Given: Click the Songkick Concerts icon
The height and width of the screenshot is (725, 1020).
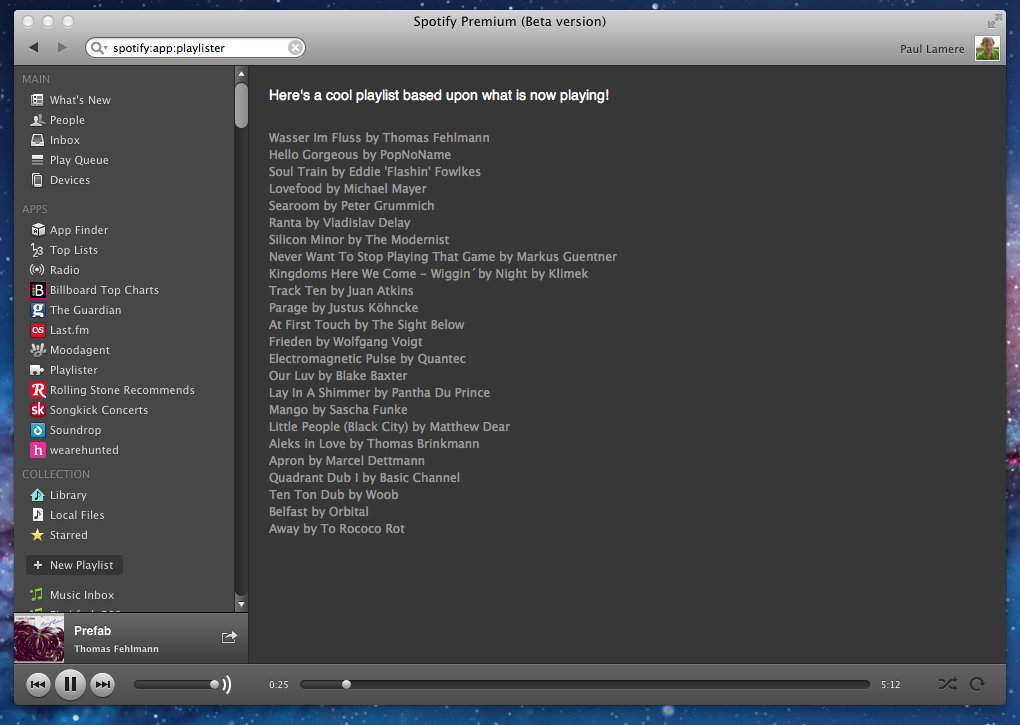Looking at the screenshot, I should pyautogui.click(x=38, y=410).
